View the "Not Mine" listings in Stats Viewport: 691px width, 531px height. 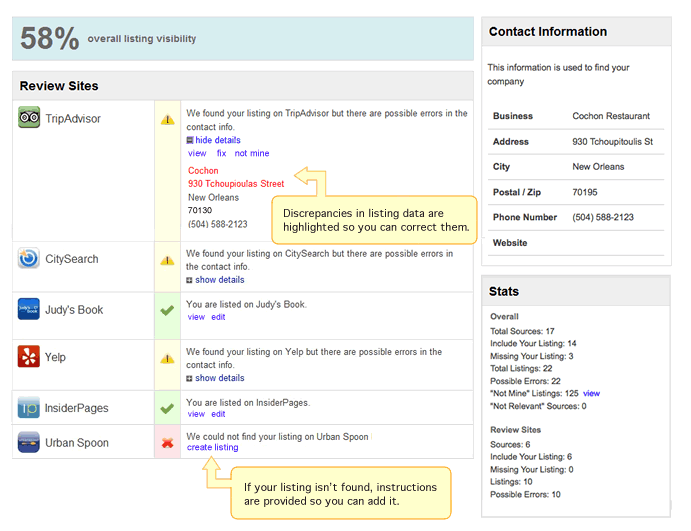pos(591,394)
